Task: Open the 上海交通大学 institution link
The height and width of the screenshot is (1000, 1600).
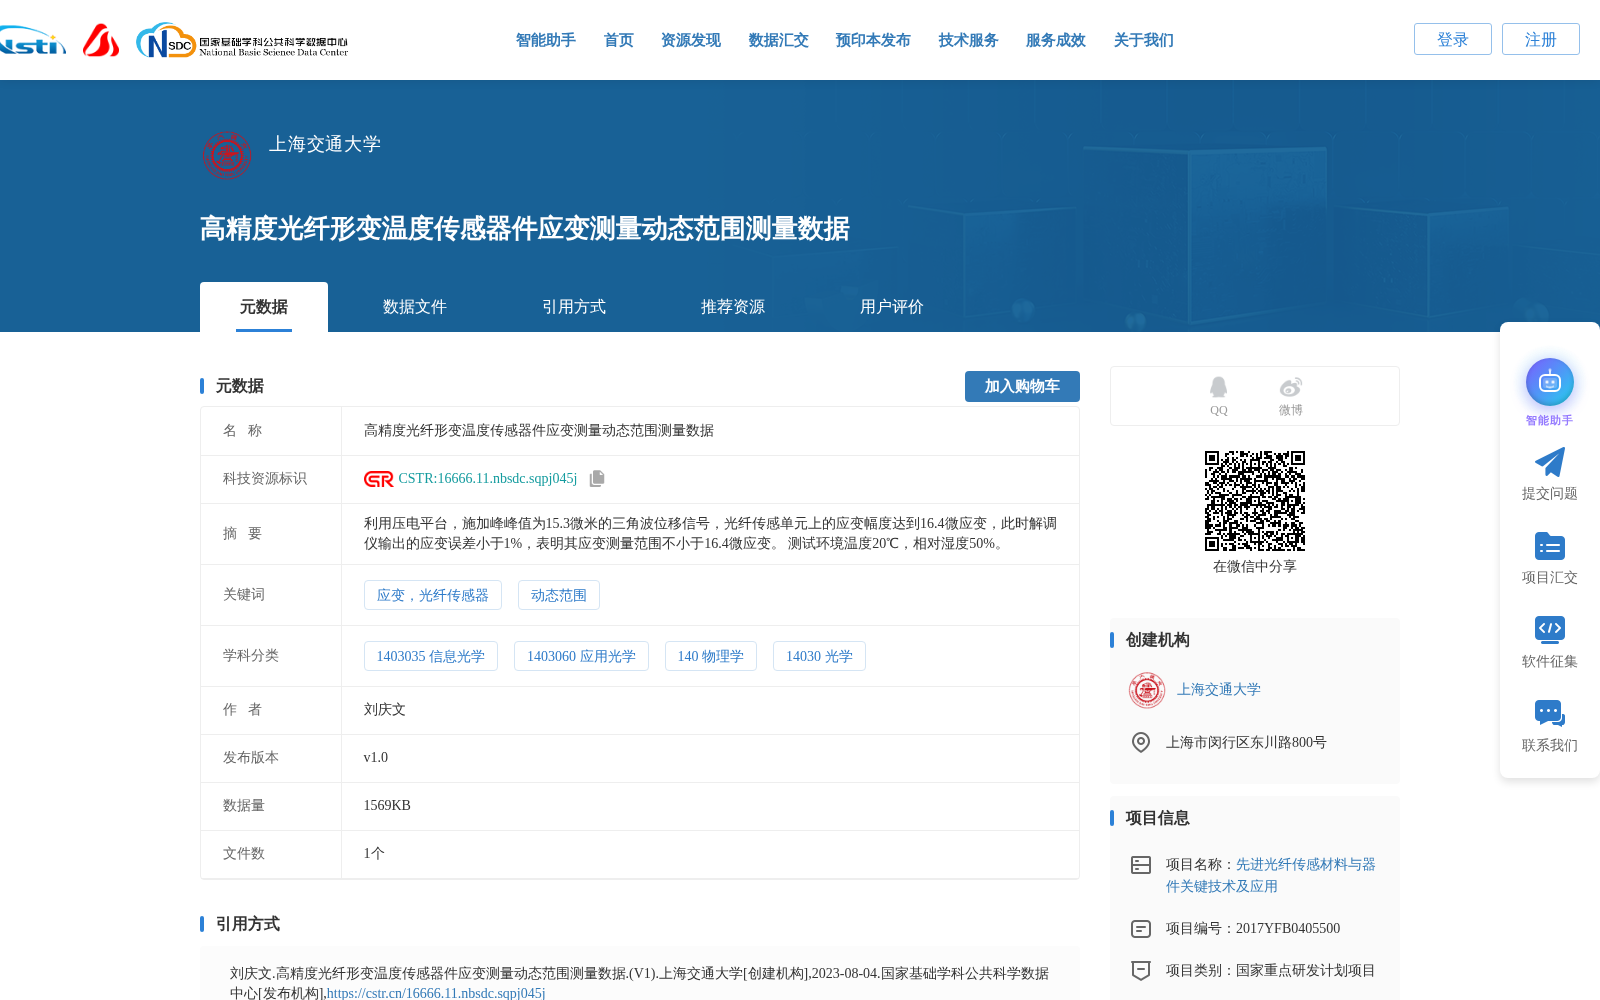Action: point(1218,690)
